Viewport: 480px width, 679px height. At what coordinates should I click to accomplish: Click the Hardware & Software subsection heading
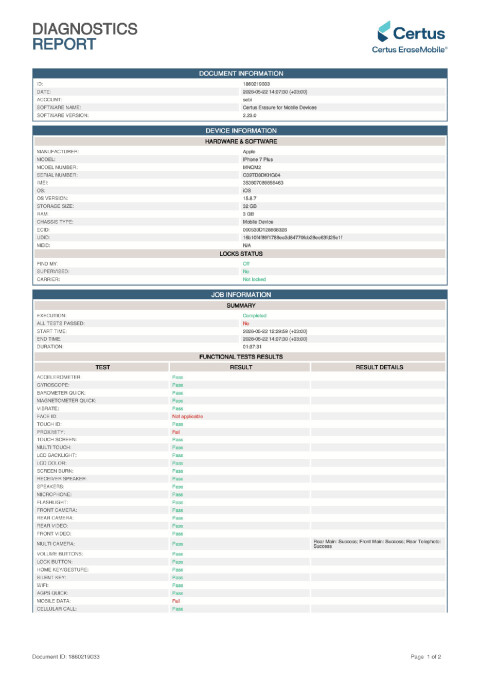tap(240, 141)
